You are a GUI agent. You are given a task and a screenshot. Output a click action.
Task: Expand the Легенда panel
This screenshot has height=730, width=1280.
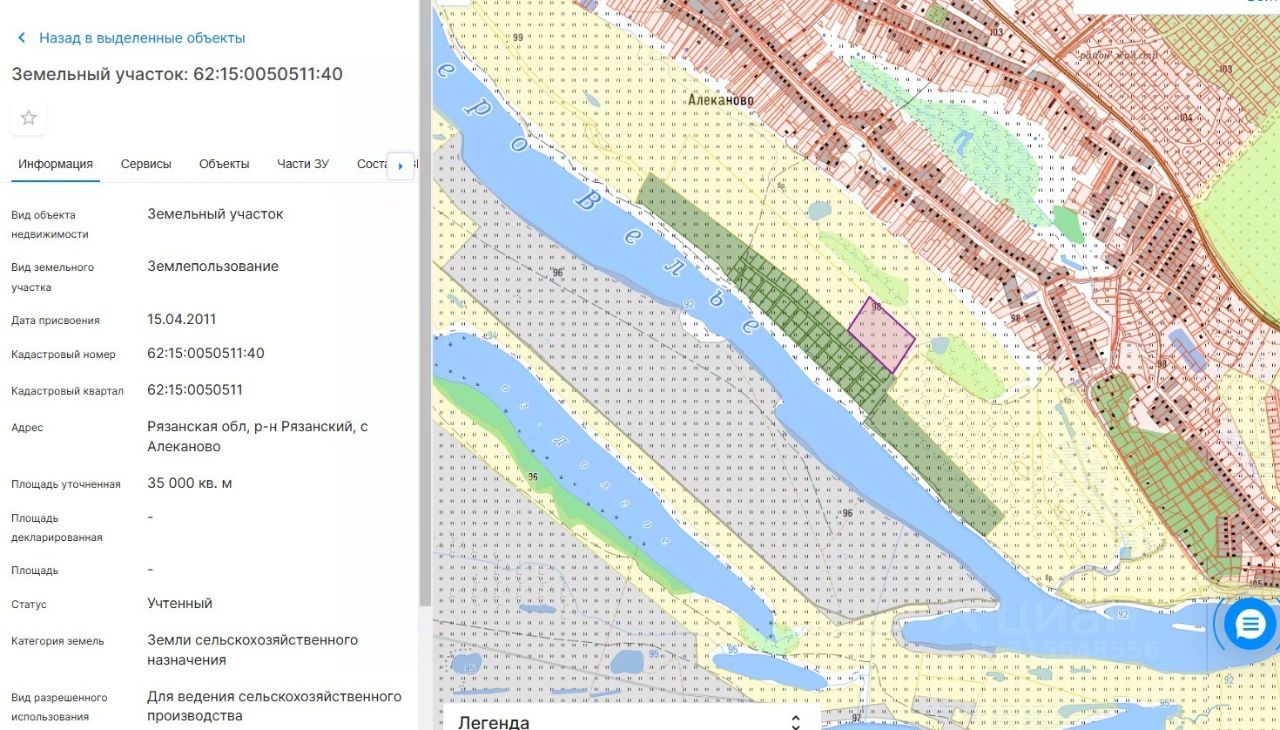pyautogui.click(x=631, y=720)
